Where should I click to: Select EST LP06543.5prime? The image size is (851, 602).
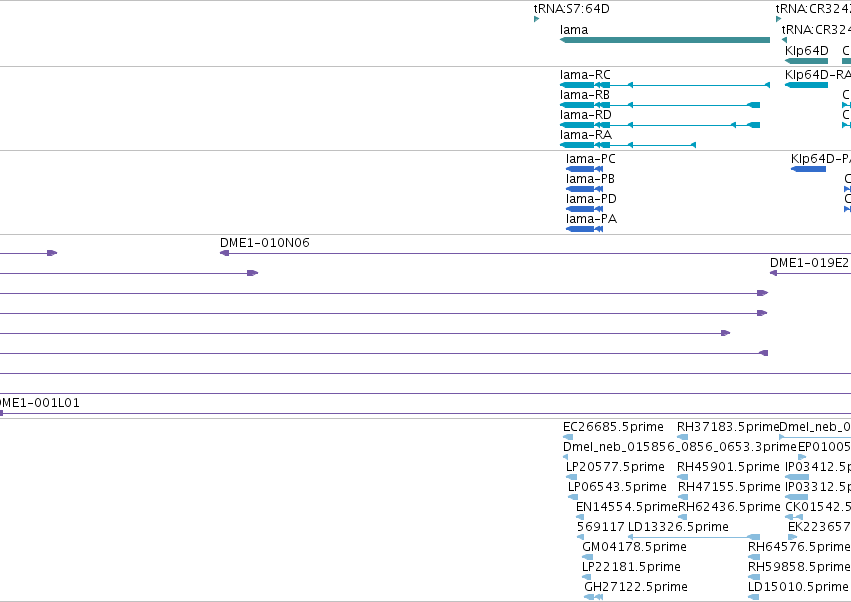tap(617, 487)
